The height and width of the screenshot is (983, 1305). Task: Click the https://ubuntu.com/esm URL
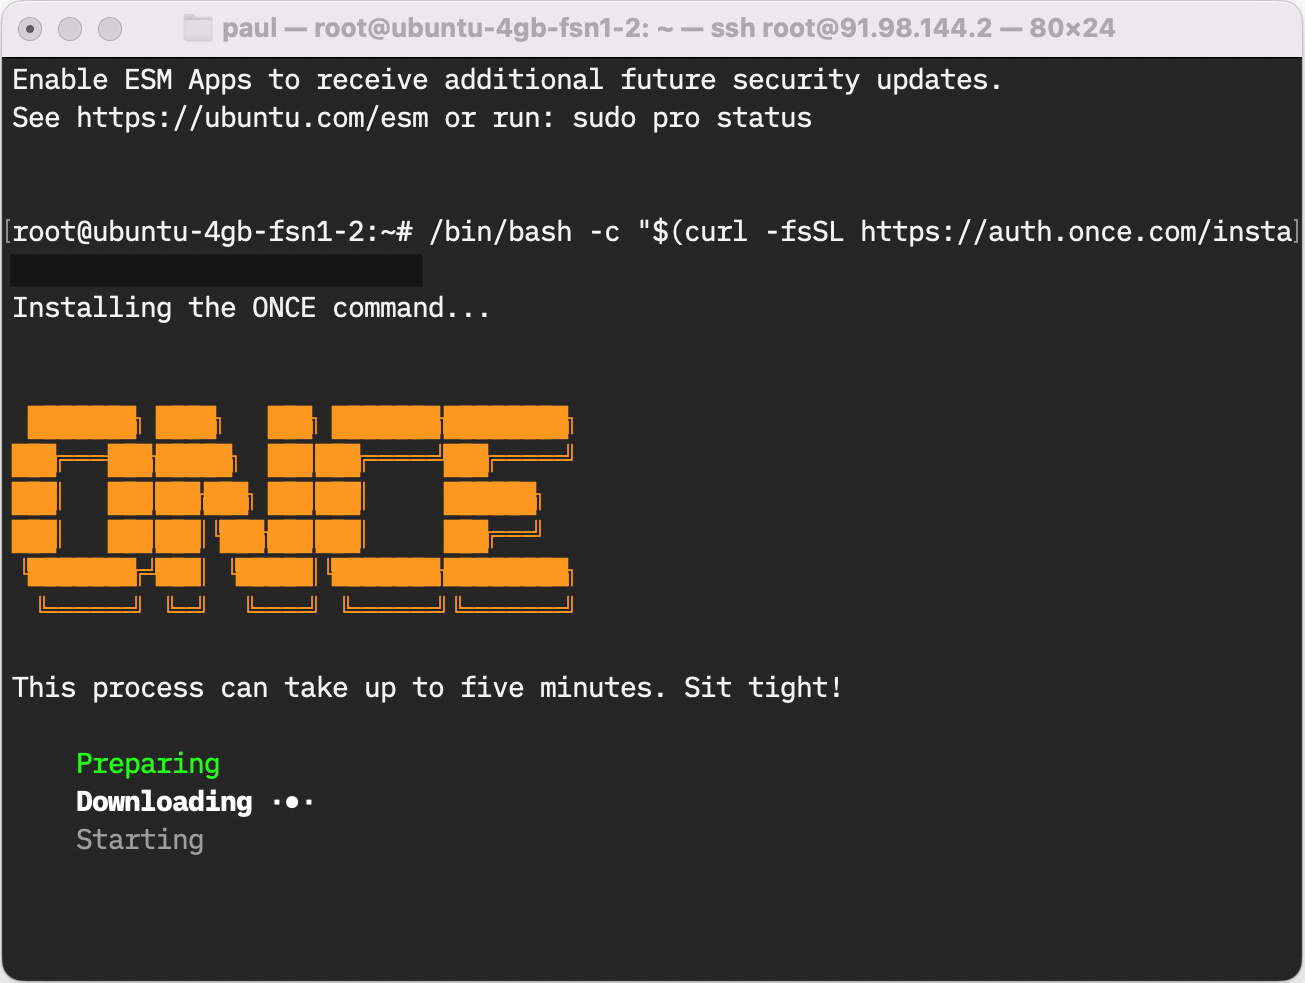[252, 118]
